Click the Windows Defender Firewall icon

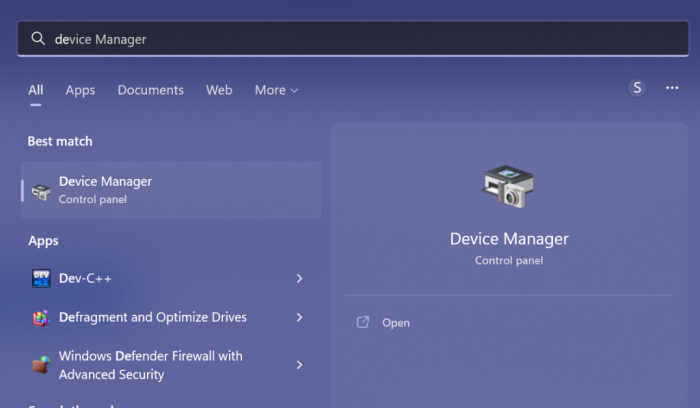(x=41, y=365)
